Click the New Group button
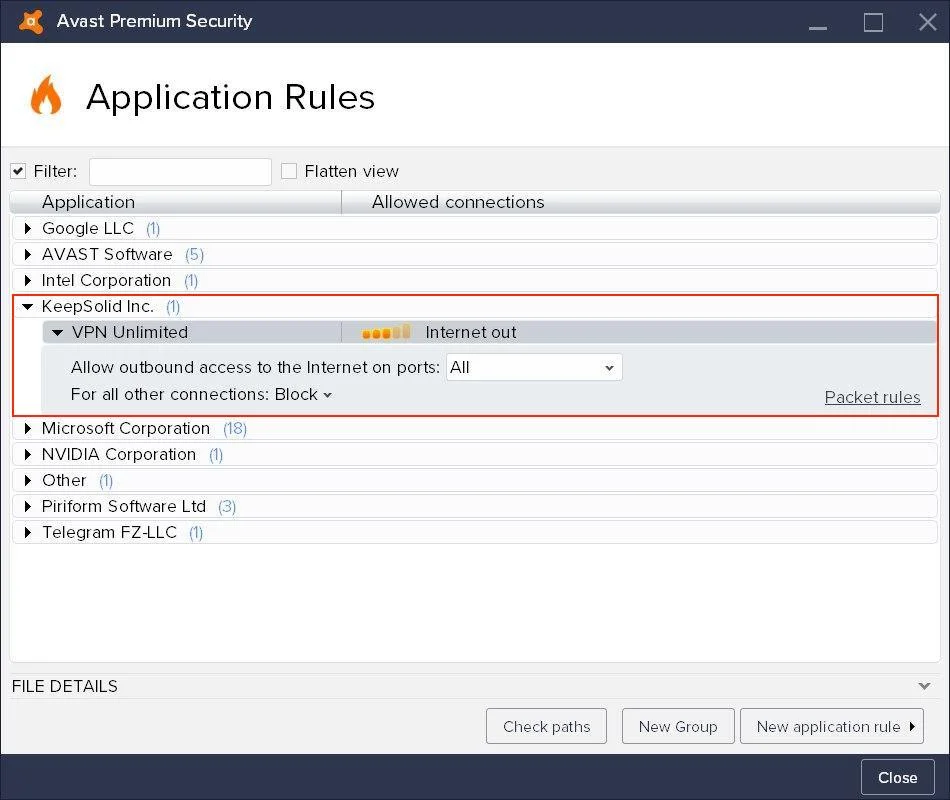The height and width of the screenshot is (800, 950). point(677,726)
